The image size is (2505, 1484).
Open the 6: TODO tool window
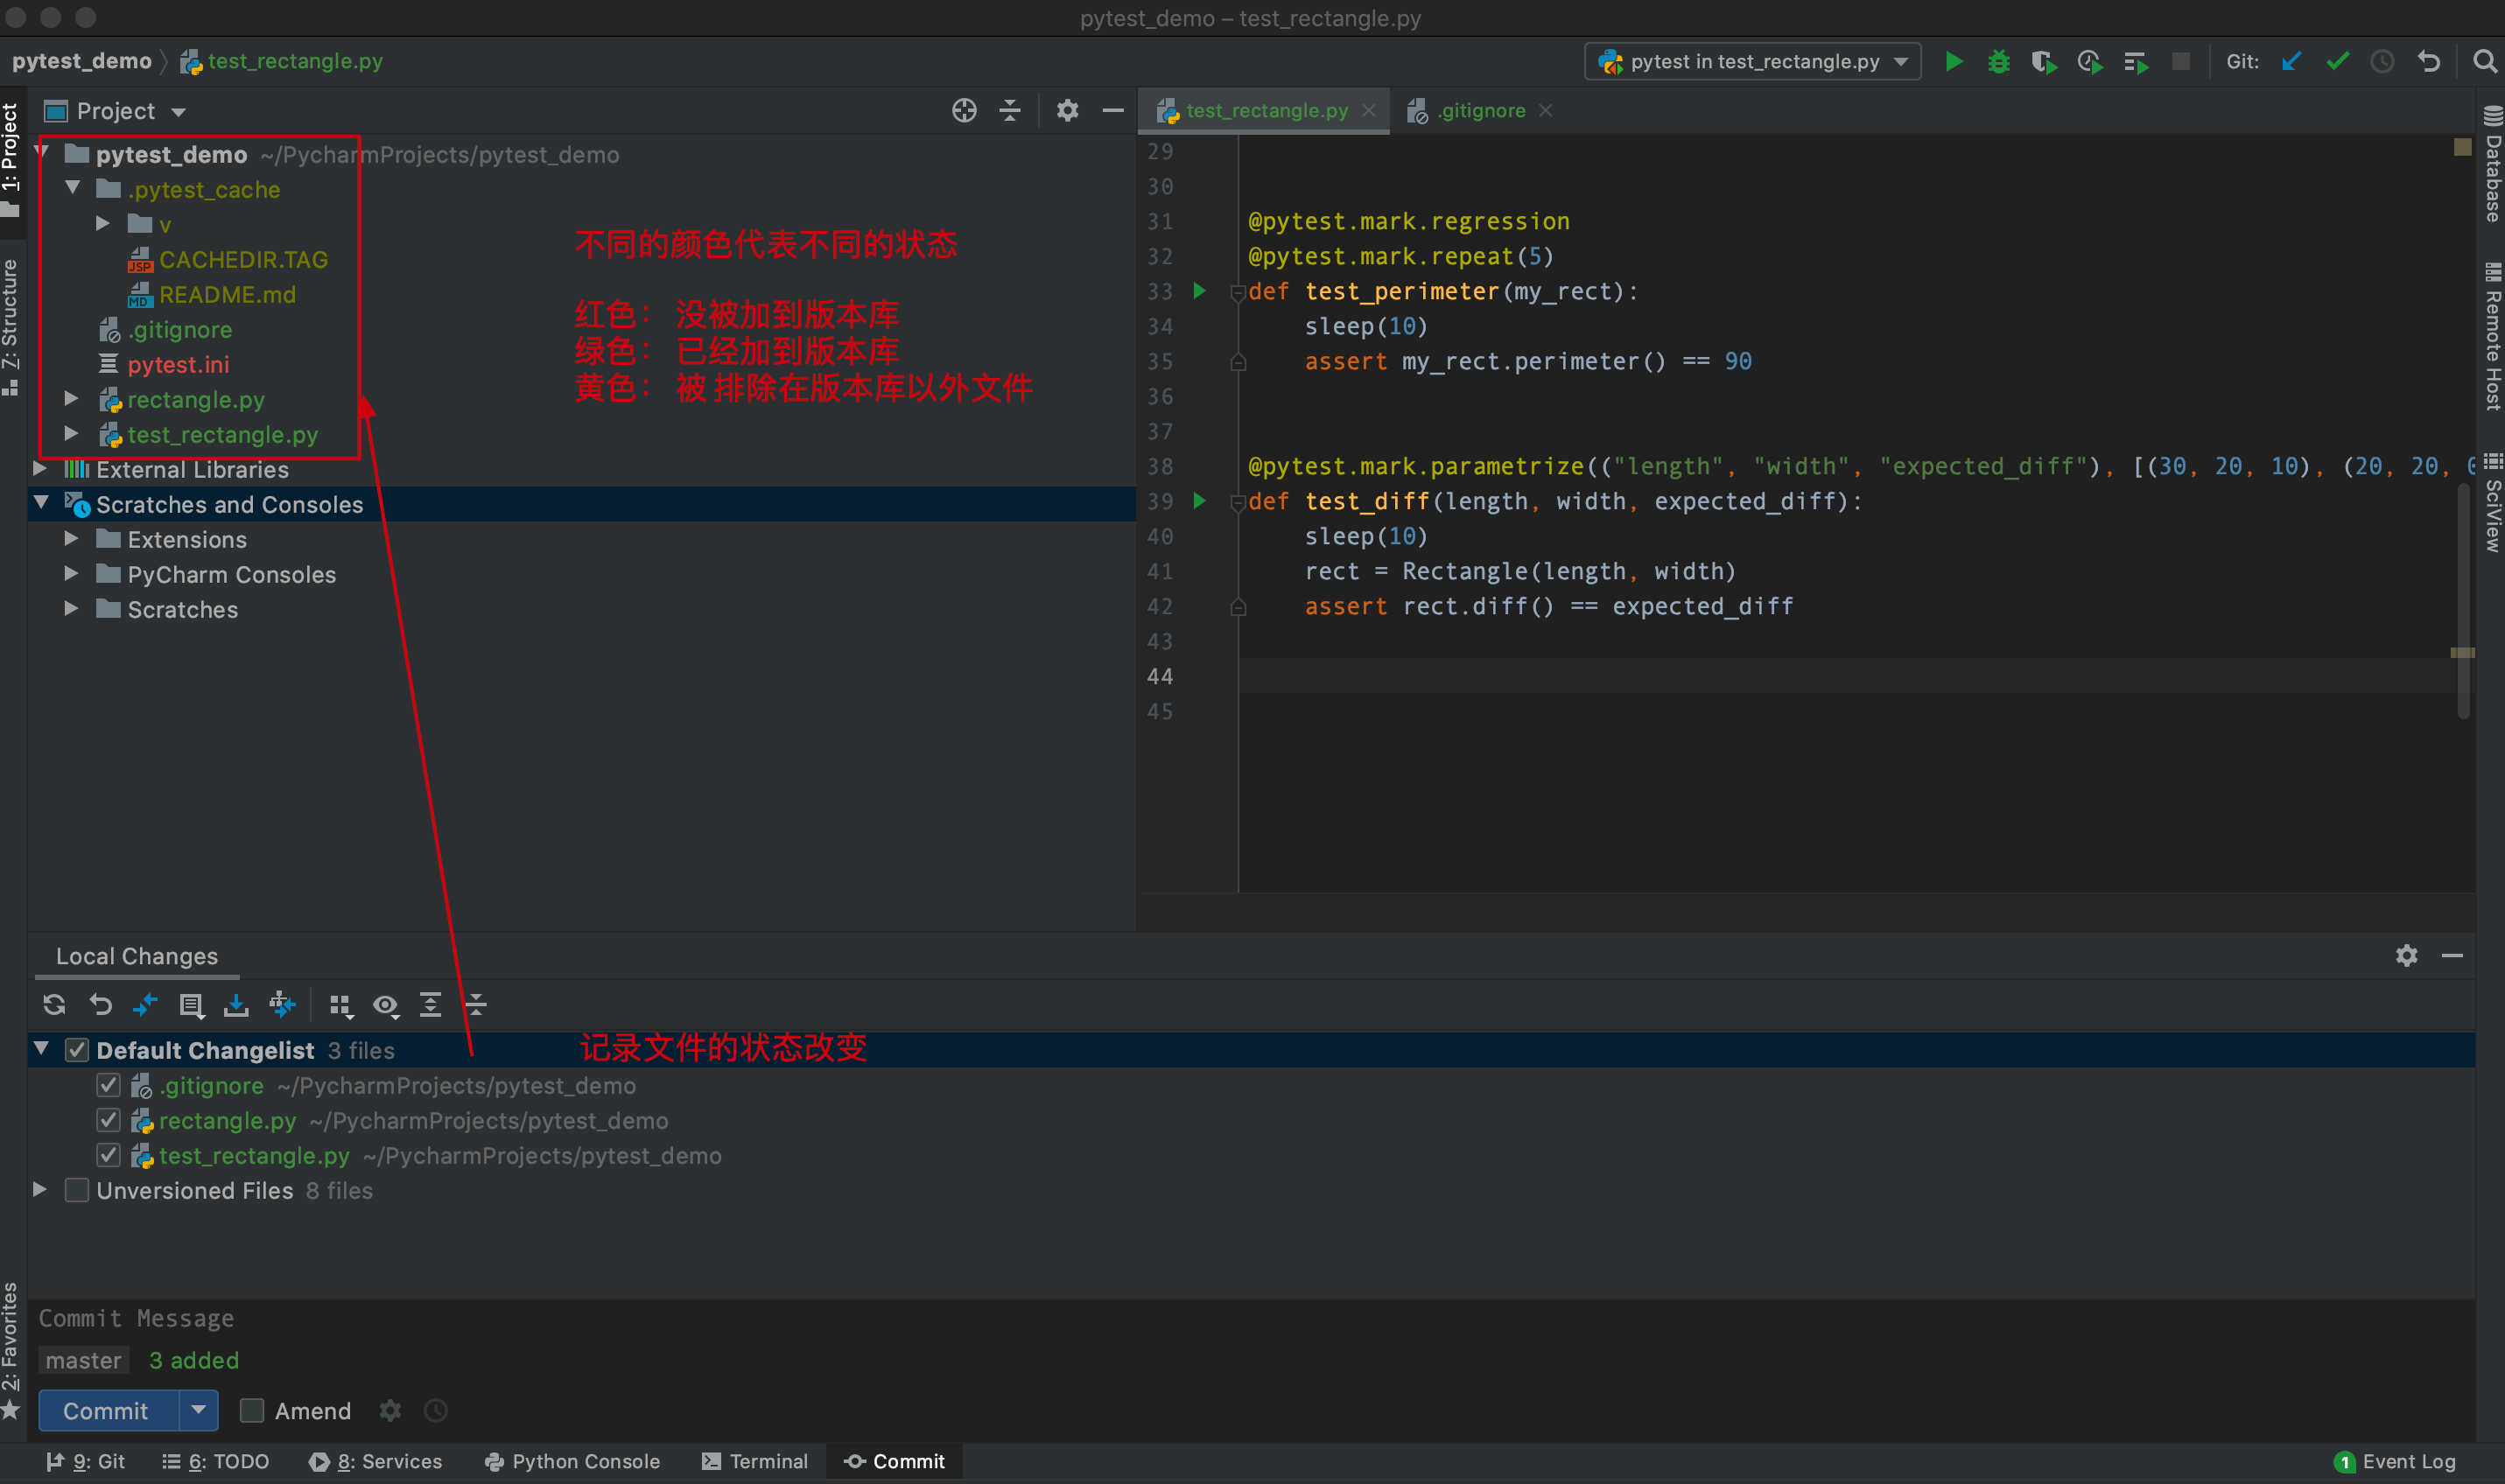[x=215, y=1461]
